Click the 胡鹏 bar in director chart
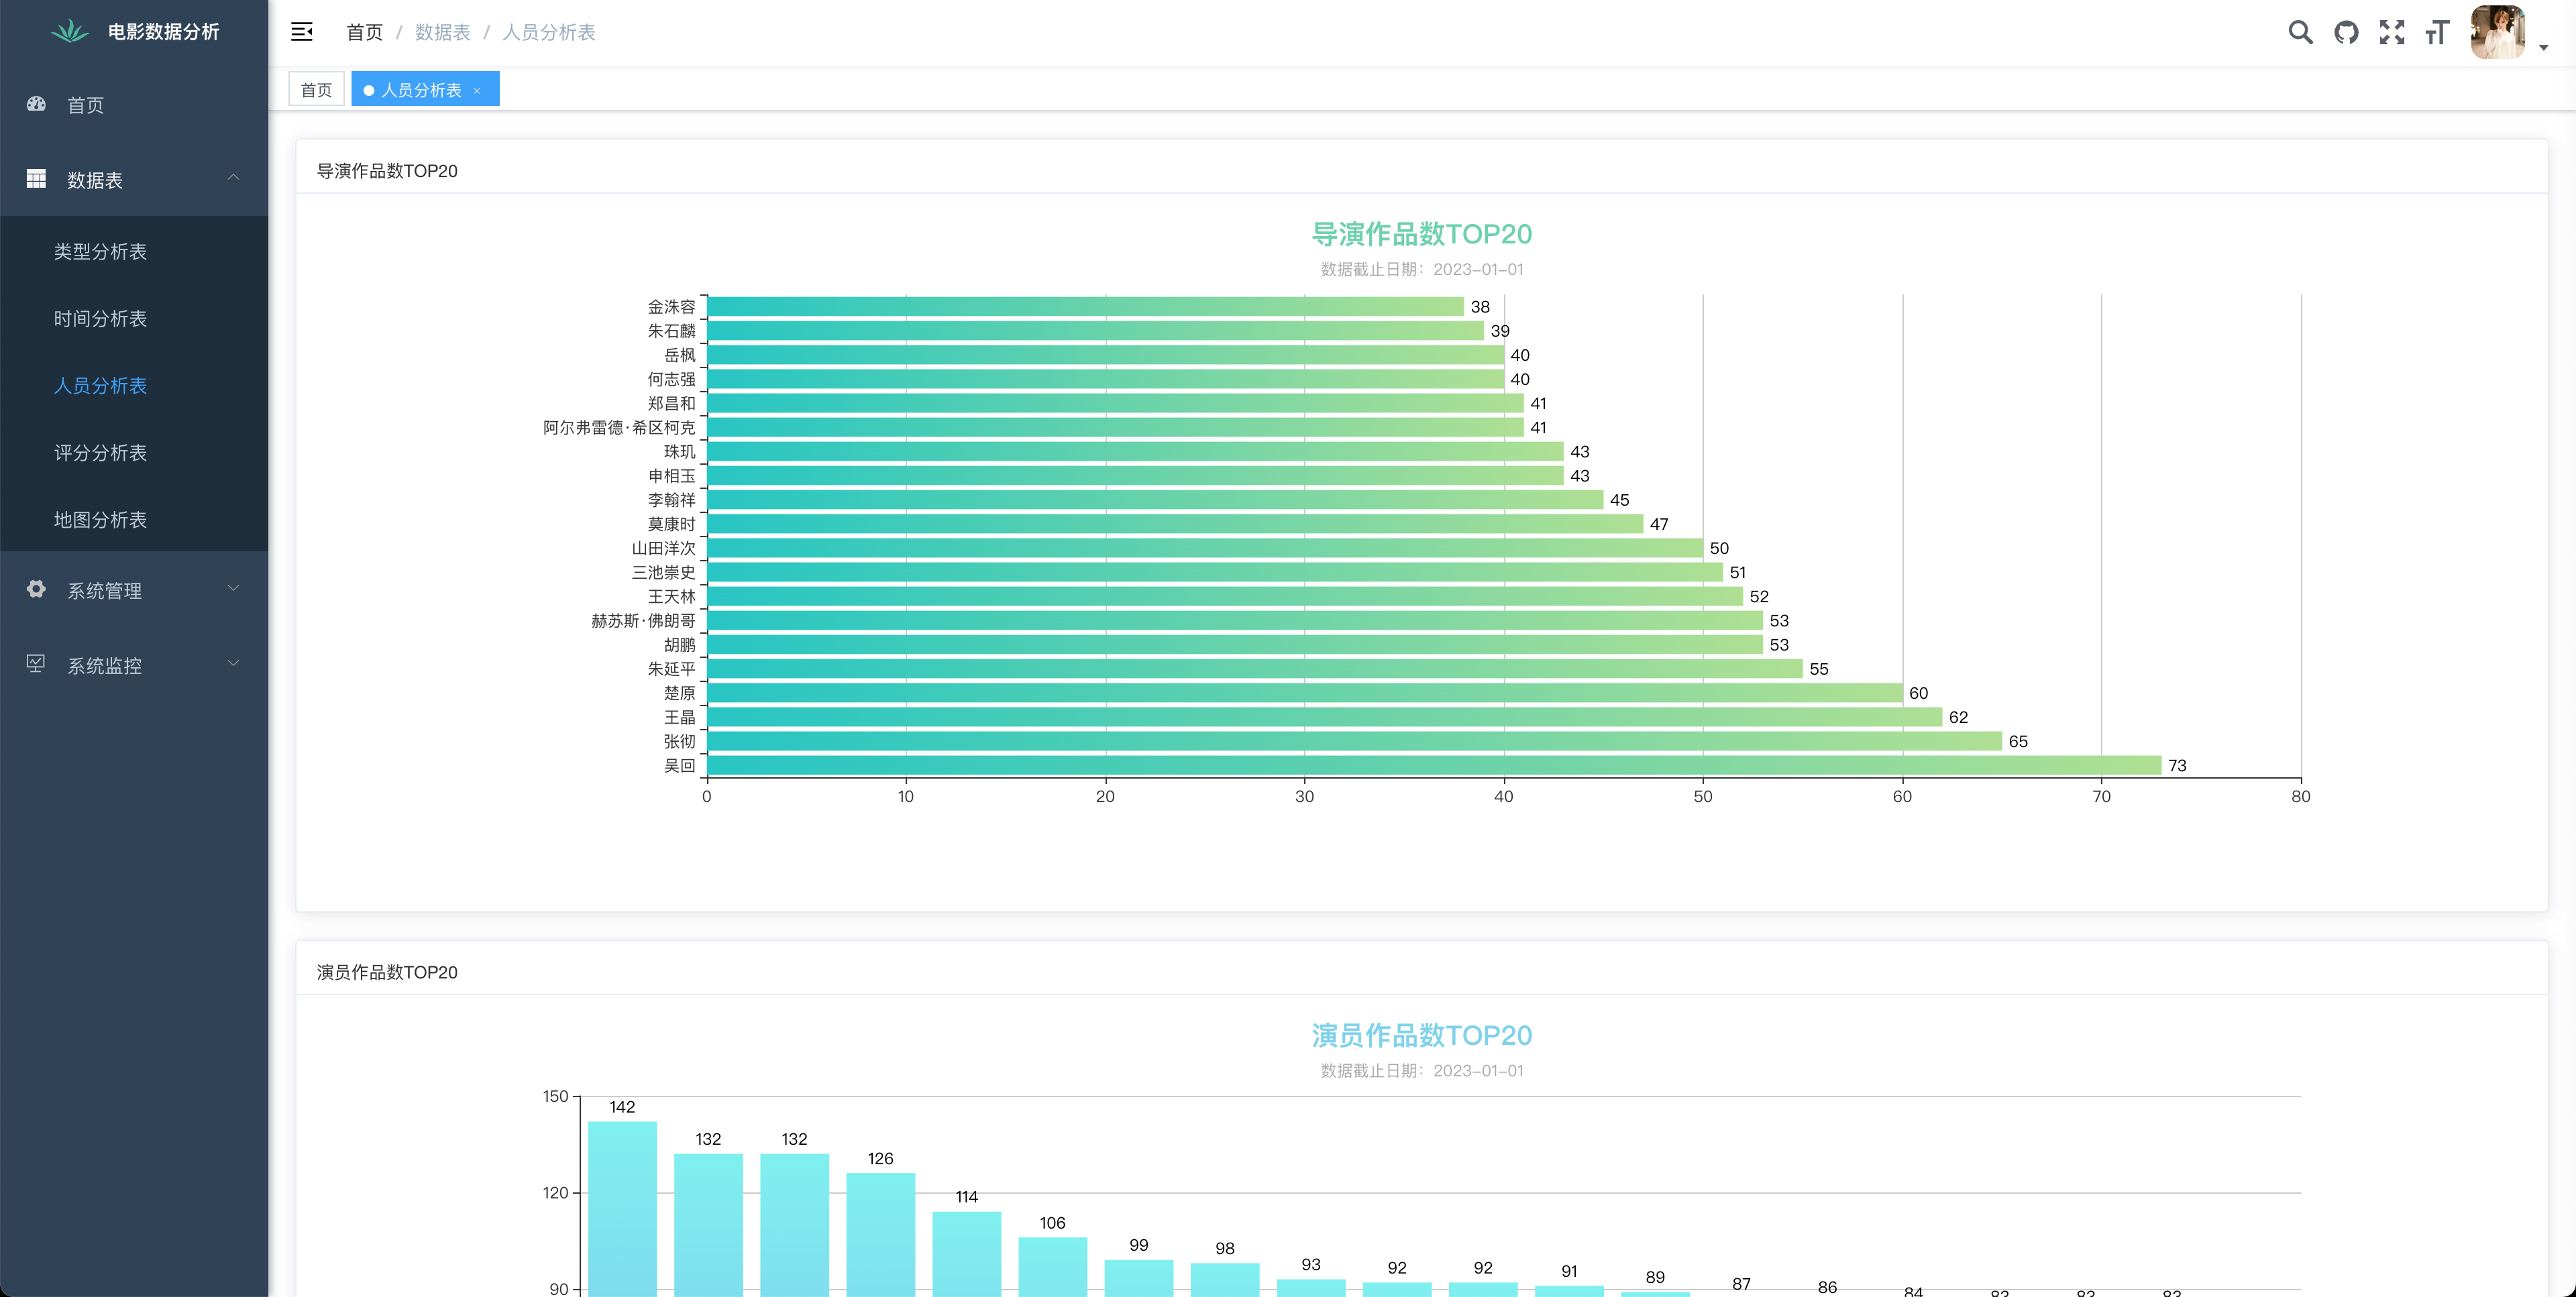2576x1297 pixels. pos(1235,644)
